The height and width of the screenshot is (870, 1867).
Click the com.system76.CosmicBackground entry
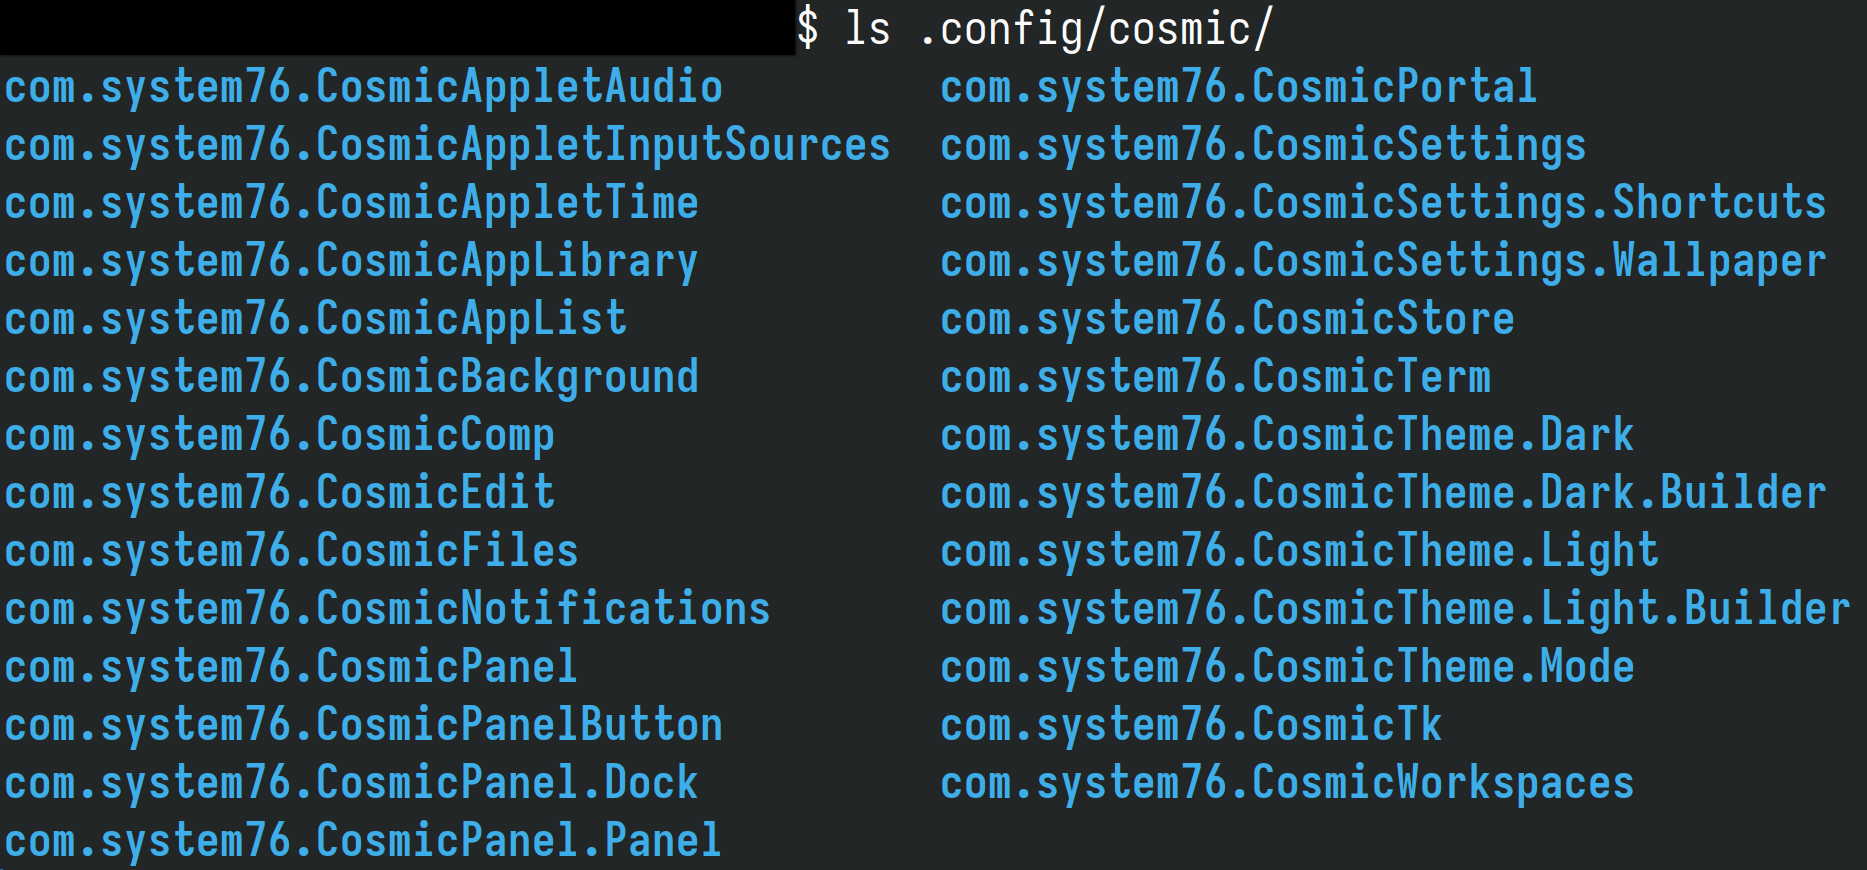(x=351, y=377)
